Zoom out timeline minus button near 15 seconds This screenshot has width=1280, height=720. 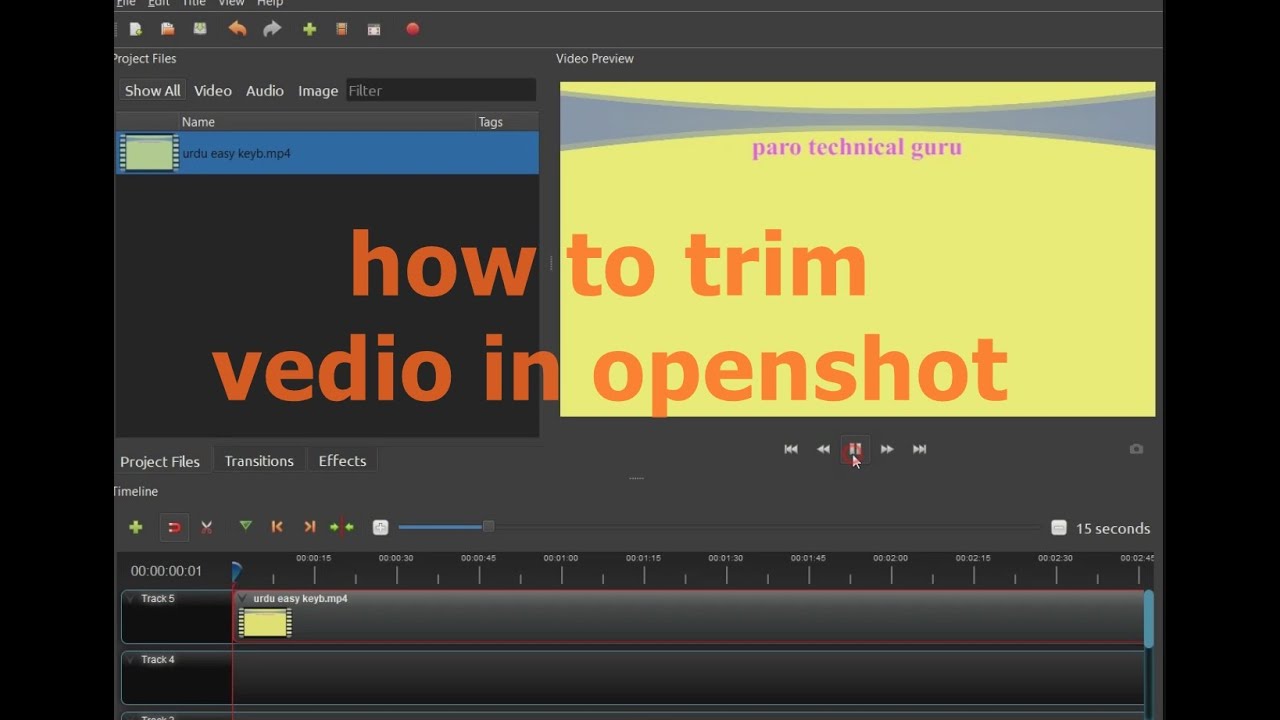tap(1059, 528)
